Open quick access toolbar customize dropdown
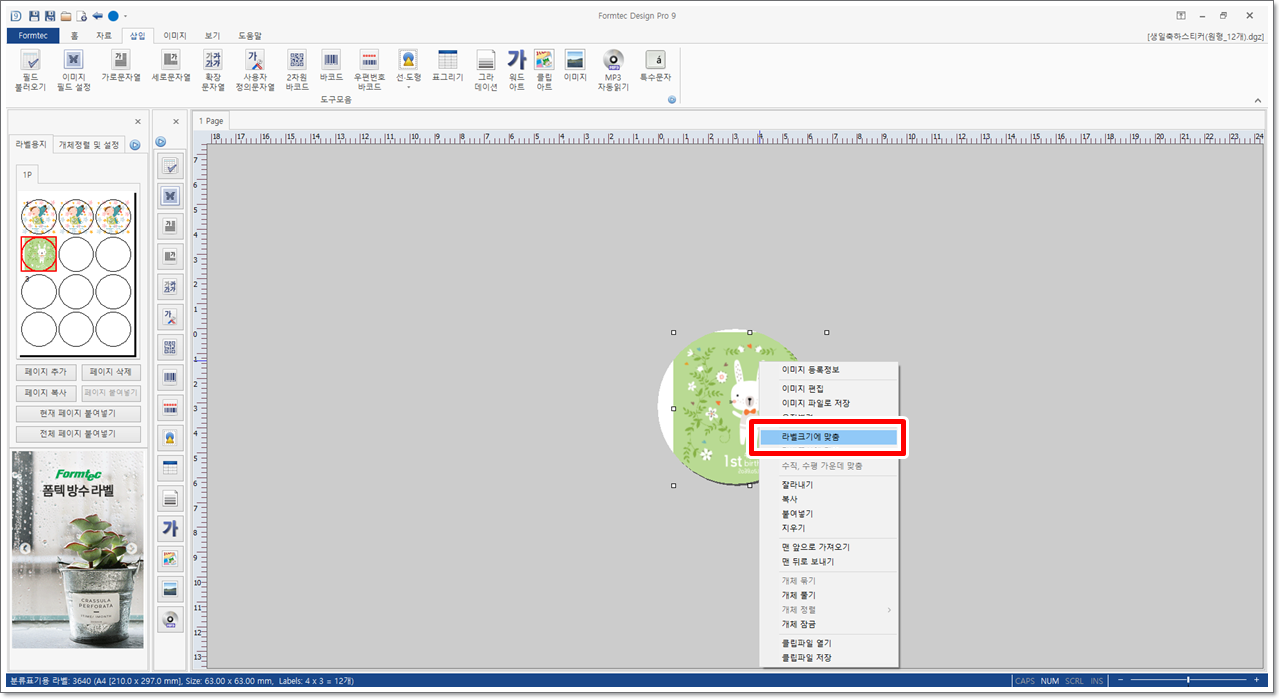1280x699 pixels. pos(126,17)
